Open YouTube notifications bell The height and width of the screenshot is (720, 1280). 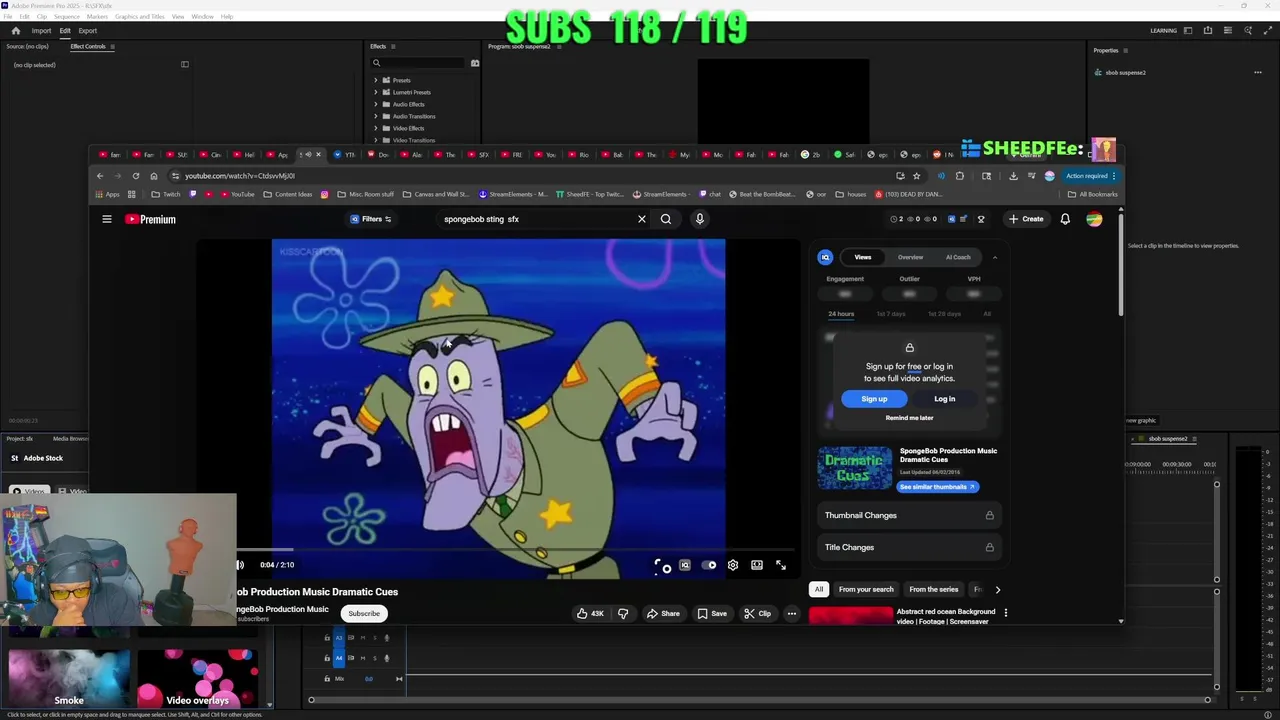pyautogui.click(x=1065, y=219)
